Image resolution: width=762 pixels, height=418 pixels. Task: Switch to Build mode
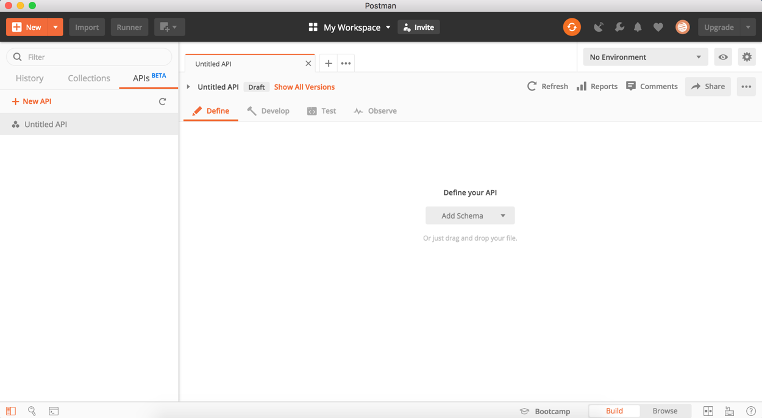pos(614,411)
